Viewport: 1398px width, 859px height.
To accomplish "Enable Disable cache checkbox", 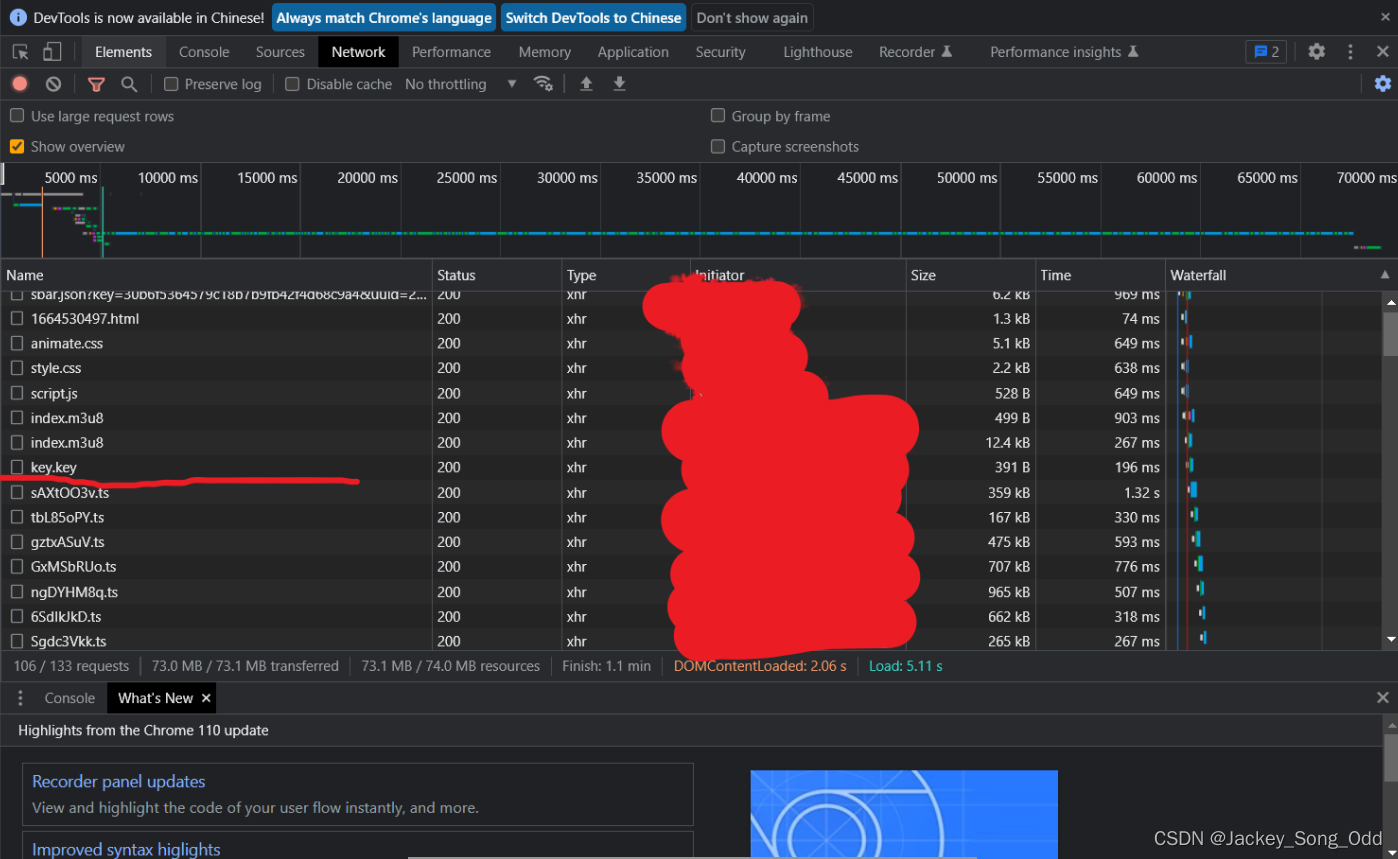I will click(292, 84).
